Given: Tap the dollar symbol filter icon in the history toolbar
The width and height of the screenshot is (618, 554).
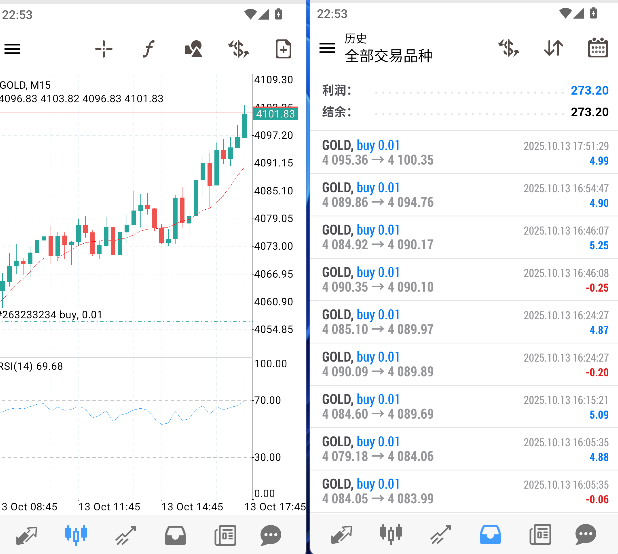Looking at the screenshot, I should click(508, 48).
